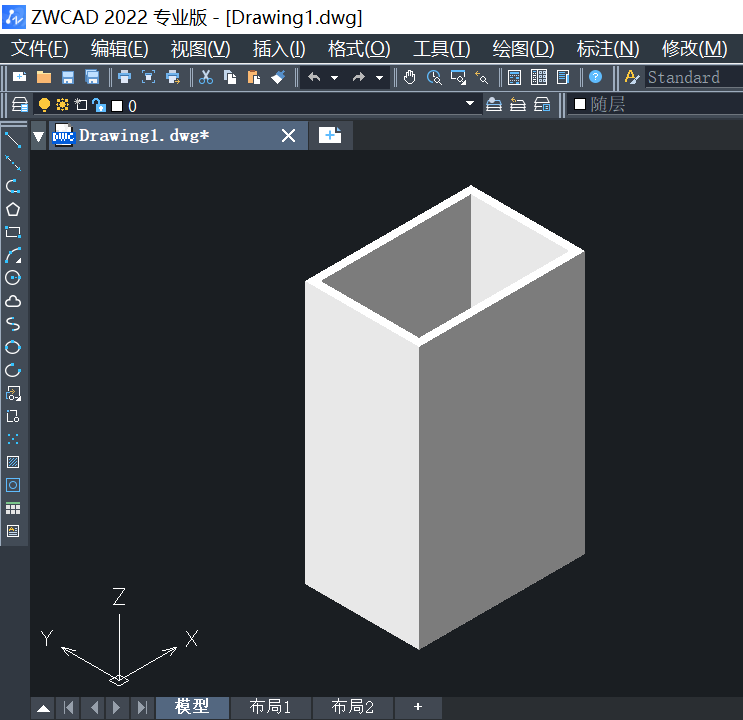The image size is (743, 720).
Task: Select the Zoom Window tool
Action: tap(458, 77)
